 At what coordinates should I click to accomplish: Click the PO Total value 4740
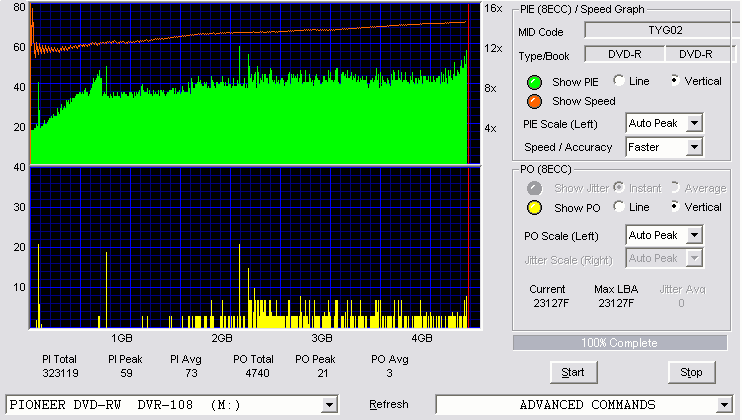click(257, 373)
